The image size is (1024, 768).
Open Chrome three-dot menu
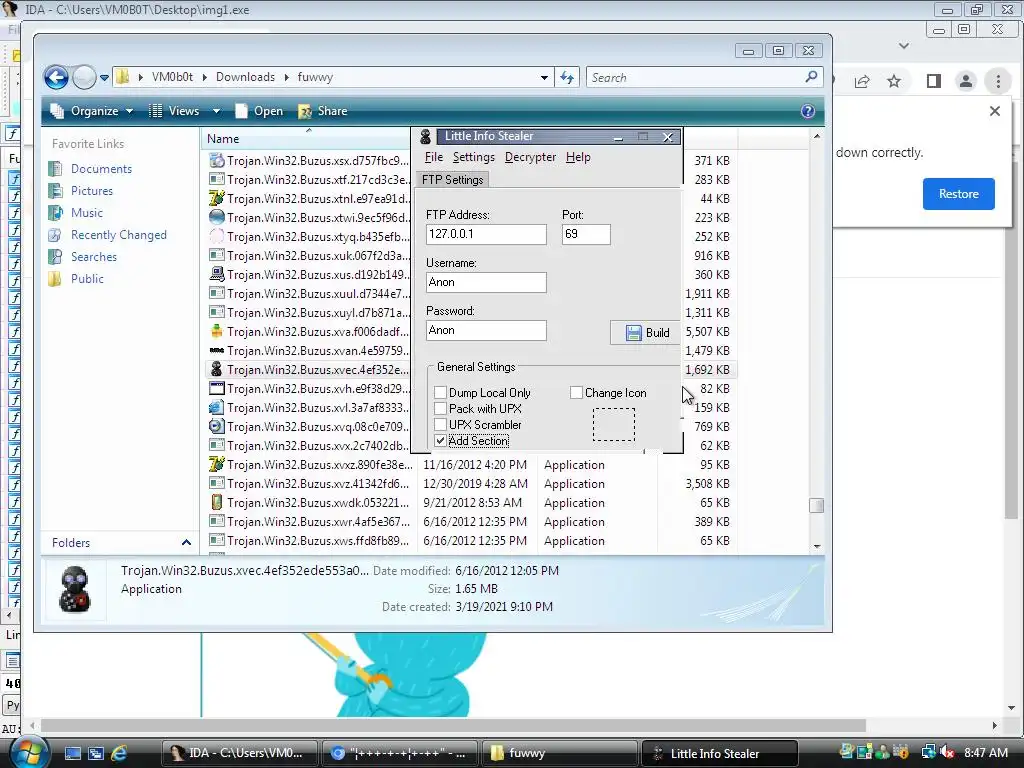click(998, 81)
